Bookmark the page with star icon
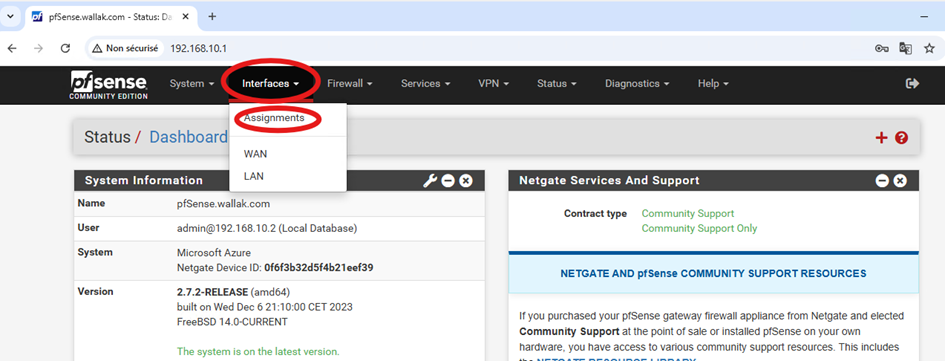This screenshot has width=945, height=361. pos(929,48)
